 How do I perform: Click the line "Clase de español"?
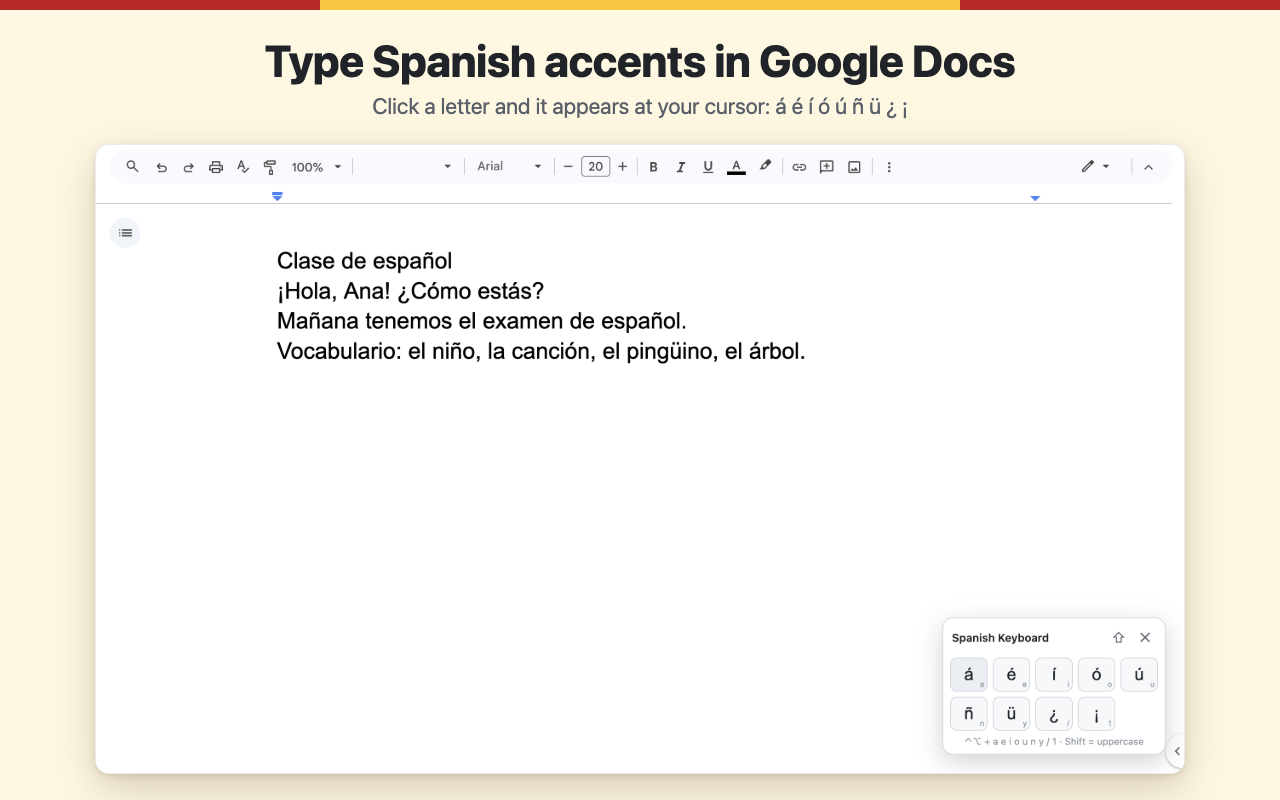(x=365, y=261)
